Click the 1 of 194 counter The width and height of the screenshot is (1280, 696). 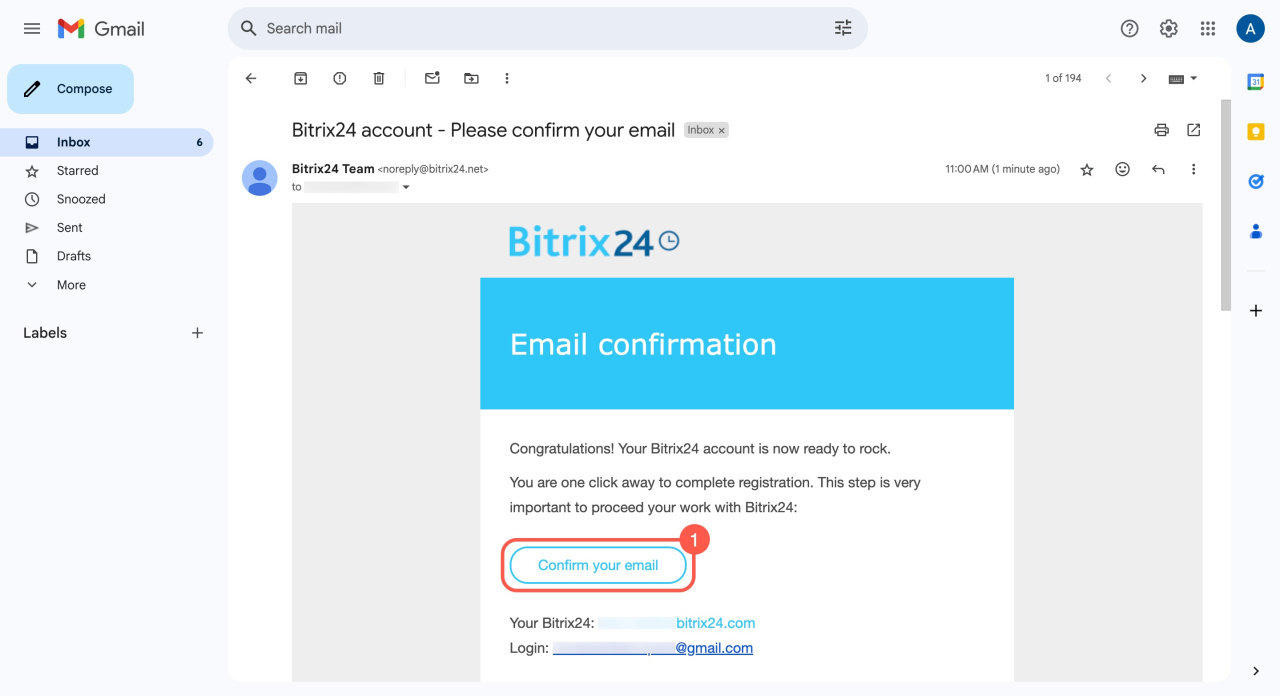point(1063,78)
